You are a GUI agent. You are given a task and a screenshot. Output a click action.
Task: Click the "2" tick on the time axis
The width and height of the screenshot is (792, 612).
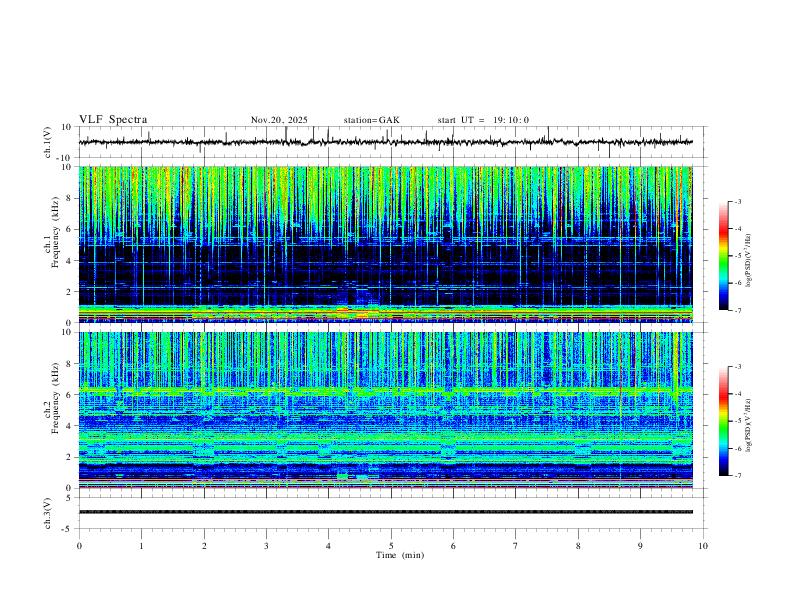pos(204,546)
